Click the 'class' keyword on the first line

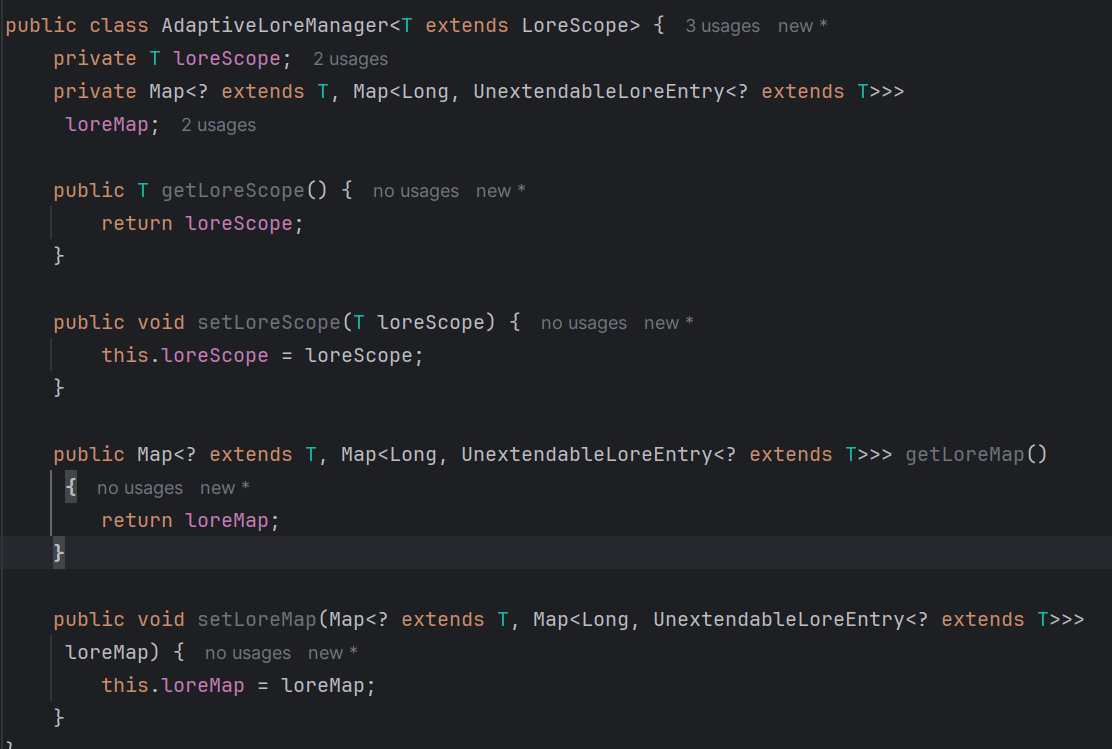[x=119, y=26]
